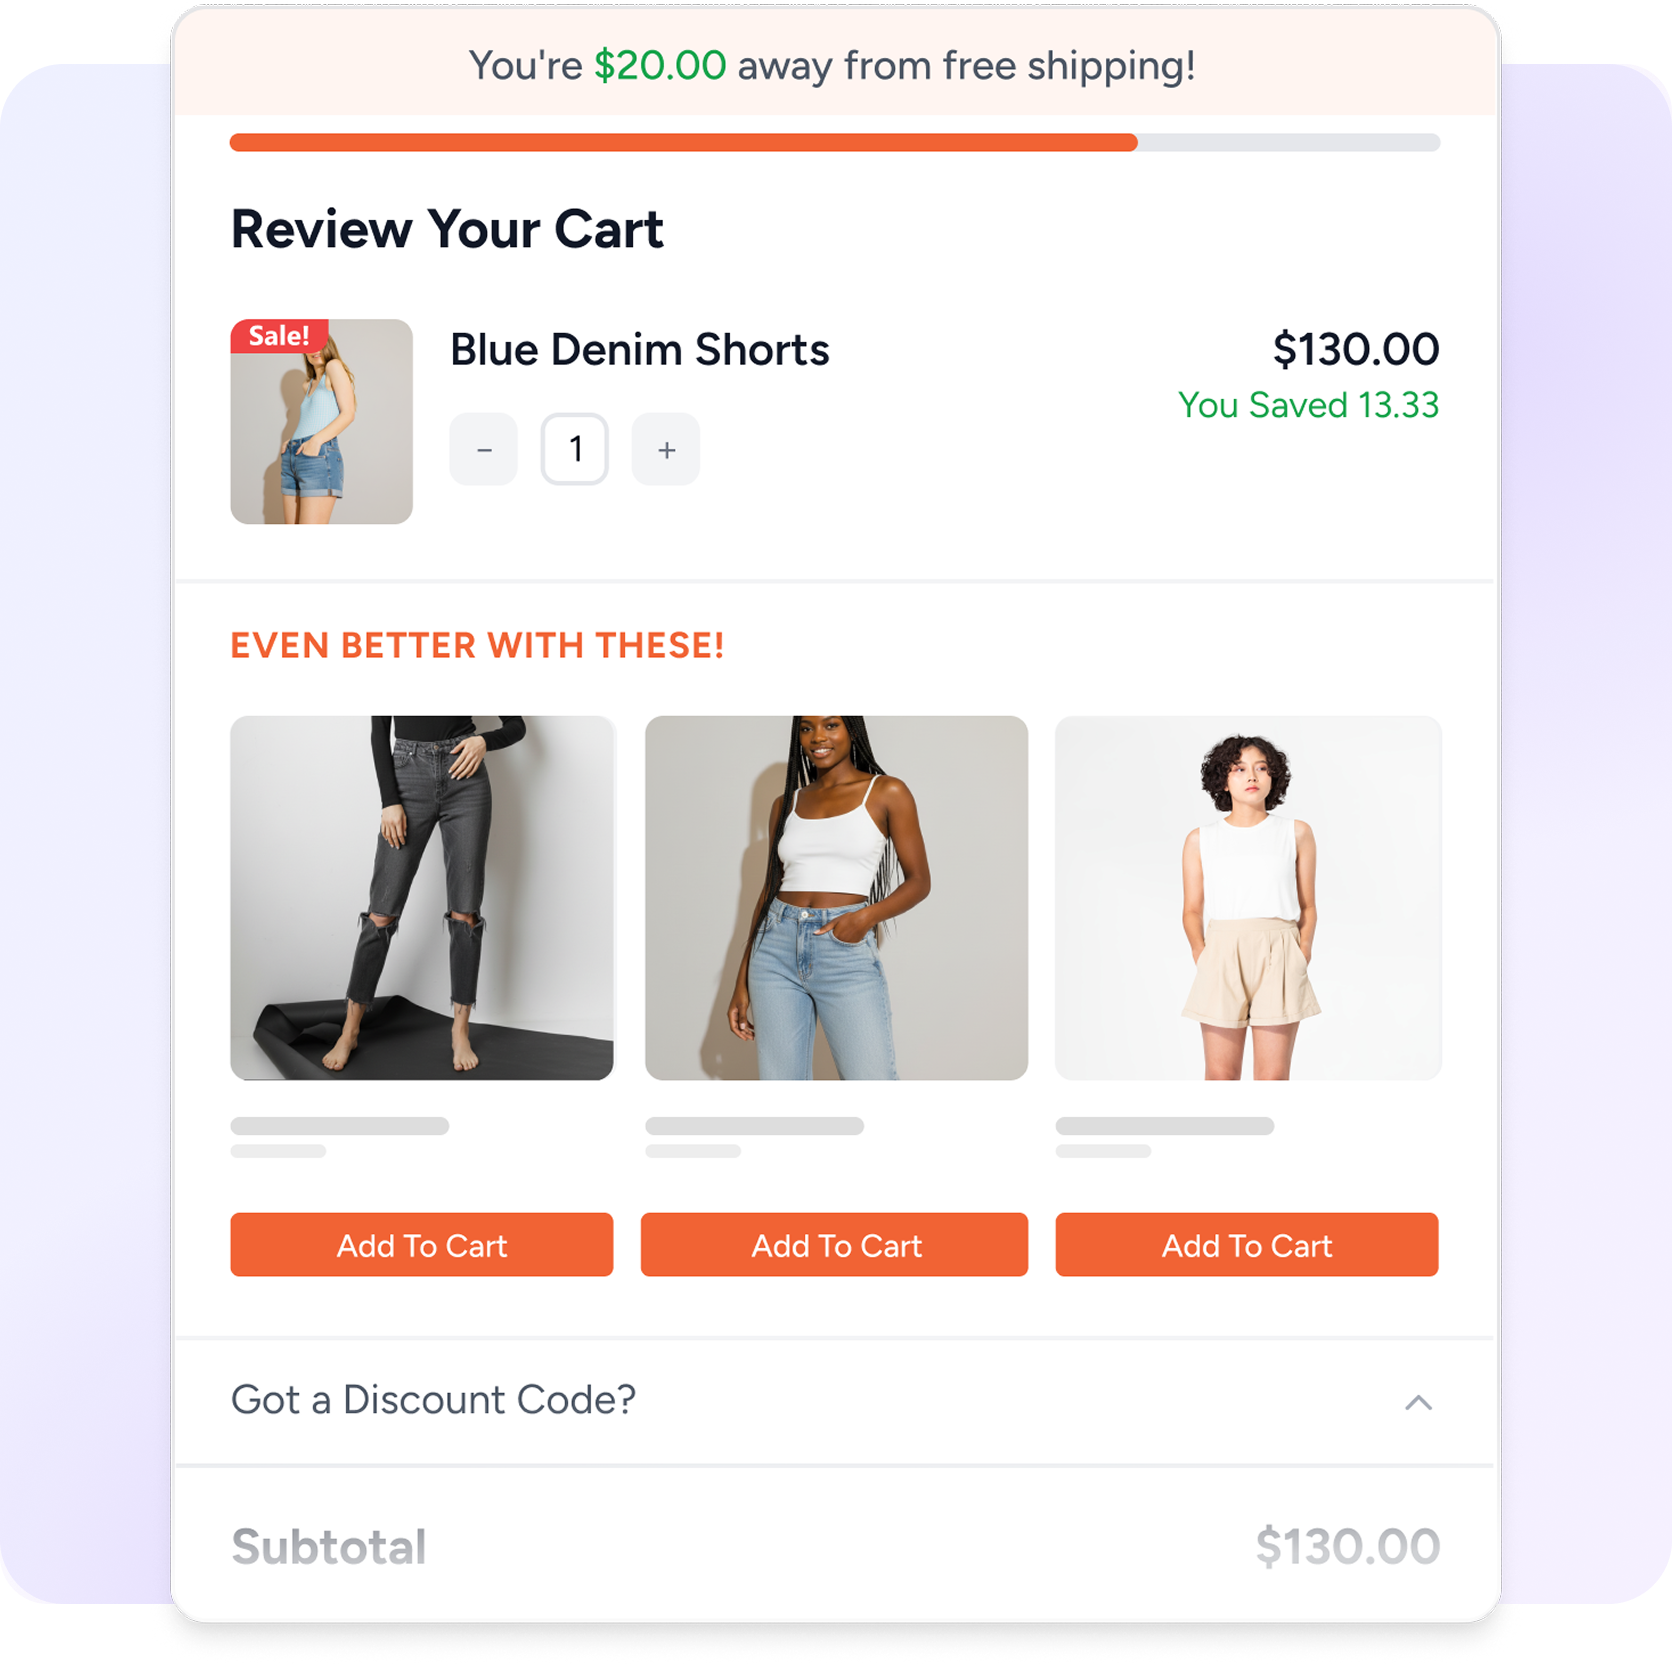Viewport: 1672px width, 1664px height.
Task: Open the Blue Denim Shorts product title
Action: pyautogui.click(x=639, y=350)
